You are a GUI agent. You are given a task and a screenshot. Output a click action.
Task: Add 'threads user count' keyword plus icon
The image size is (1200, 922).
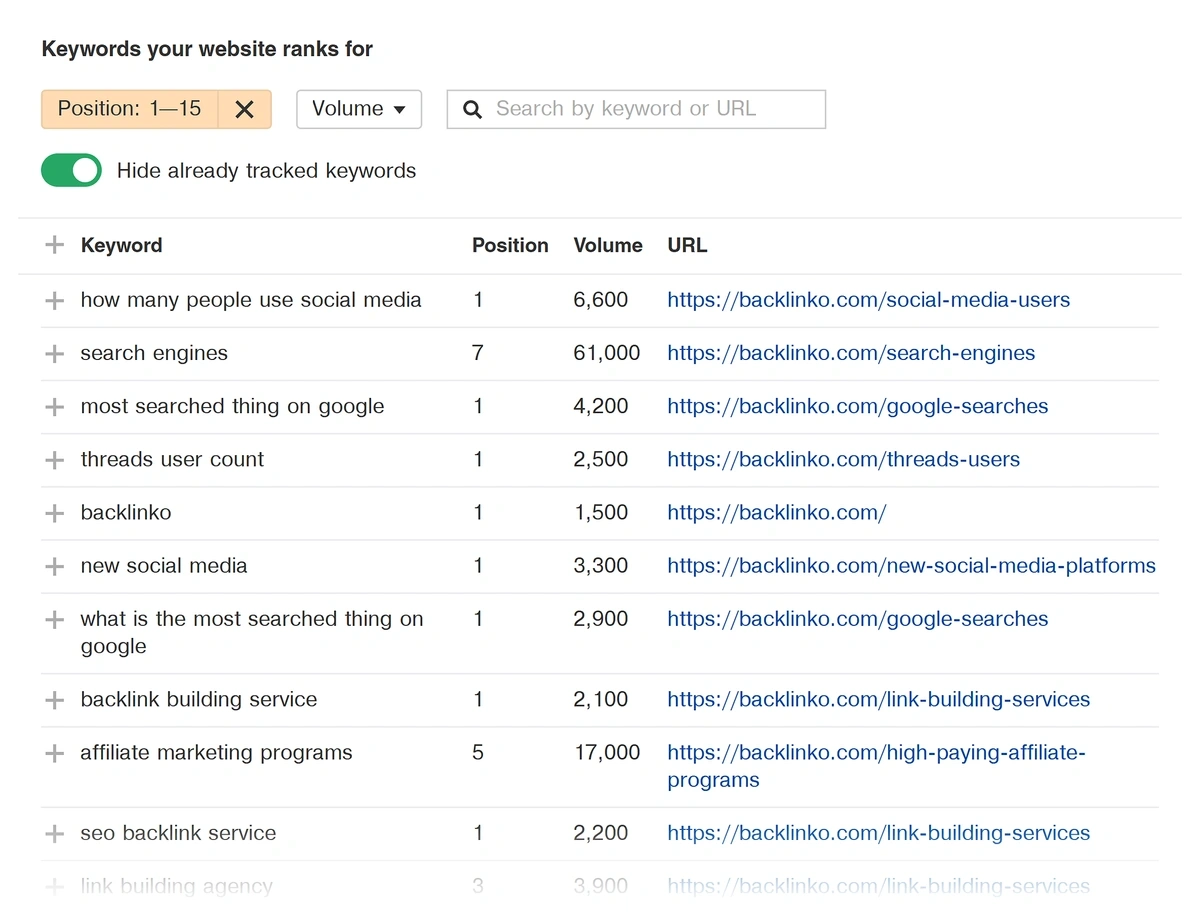tap(55, 460)
